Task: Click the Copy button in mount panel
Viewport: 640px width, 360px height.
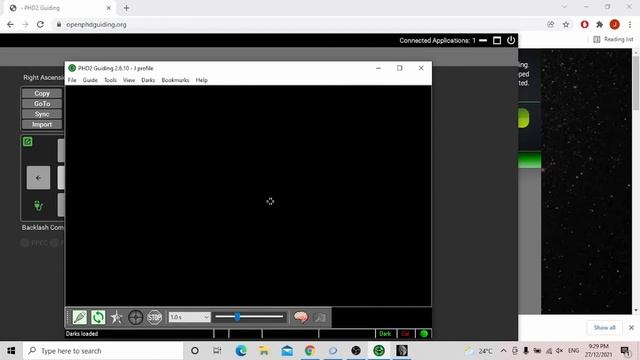Action: [x=42, y=93]
